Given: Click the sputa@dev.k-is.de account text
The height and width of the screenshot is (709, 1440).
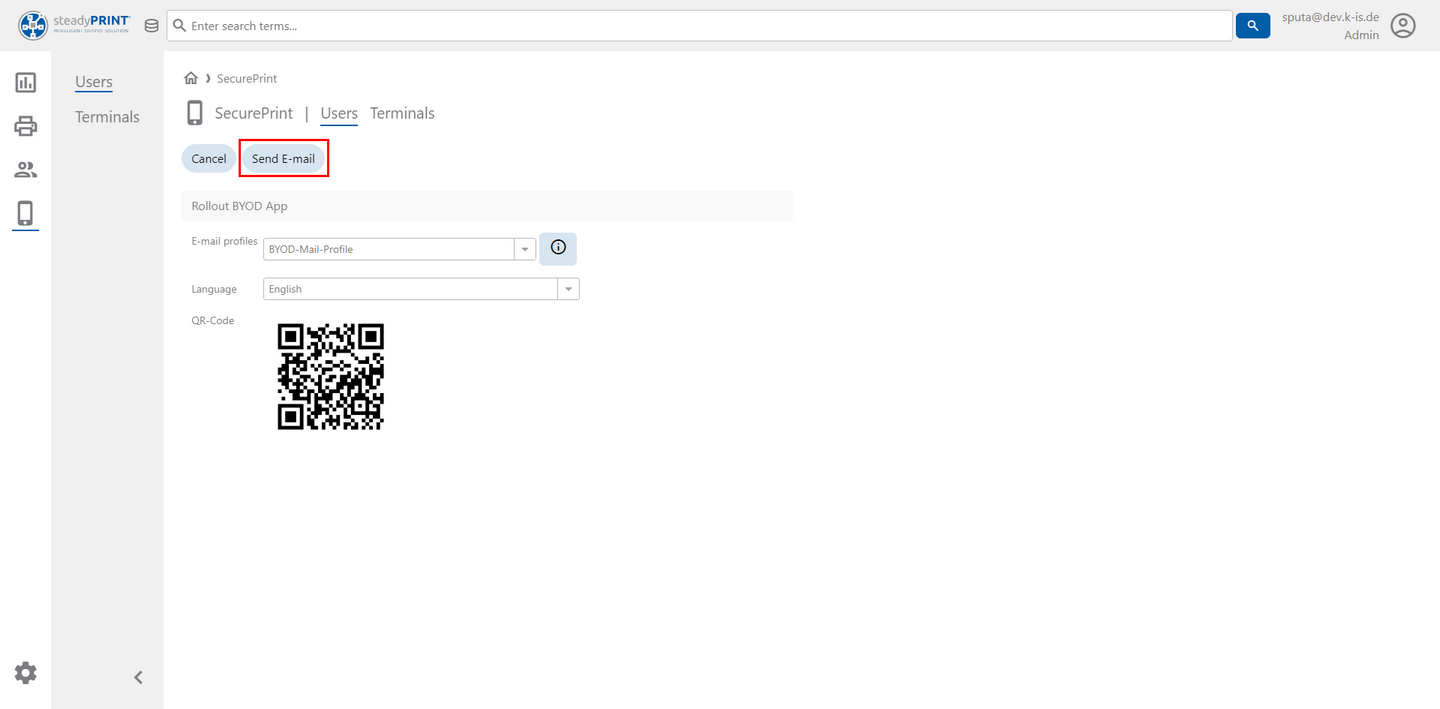Looking at the screenshot, I should 1331,17.
